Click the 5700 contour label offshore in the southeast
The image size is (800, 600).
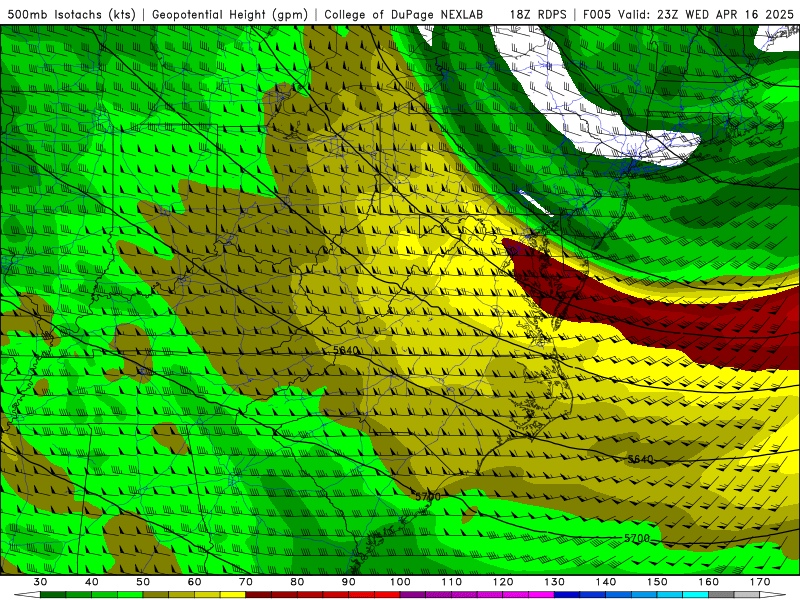point(637,538)
